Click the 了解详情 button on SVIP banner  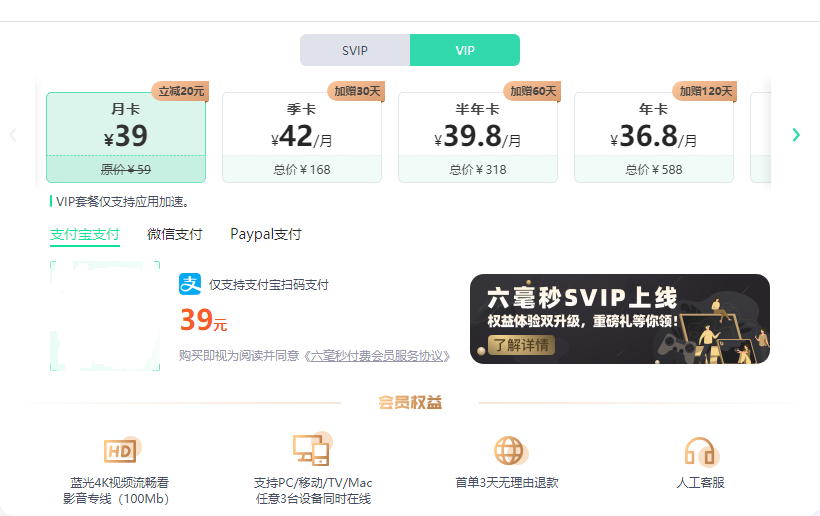(x=521, y=345)
